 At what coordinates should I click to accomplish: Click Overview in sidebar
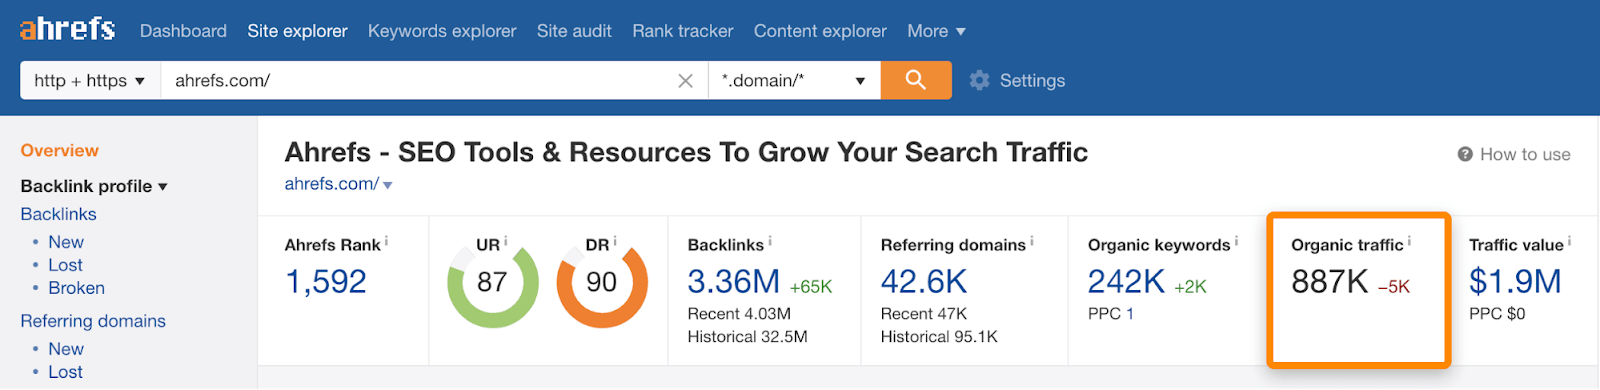60,151
